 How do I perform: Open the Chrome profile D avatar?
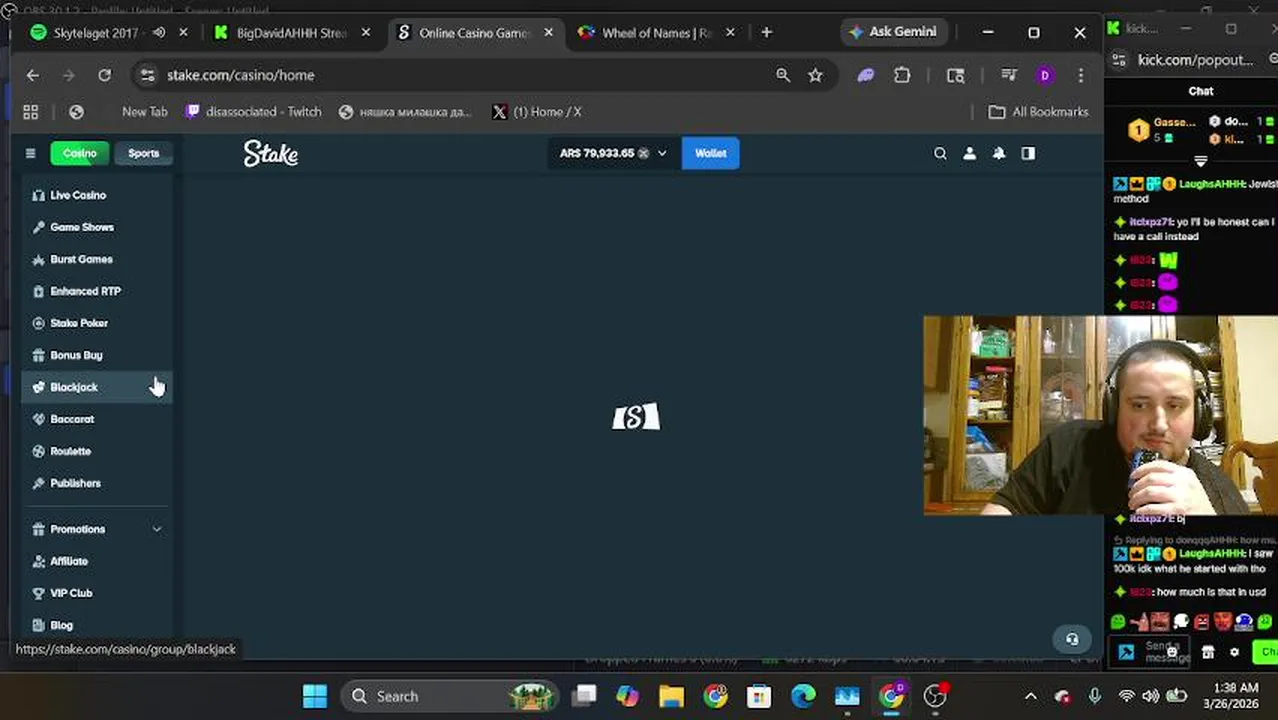tap(1045, 75)
